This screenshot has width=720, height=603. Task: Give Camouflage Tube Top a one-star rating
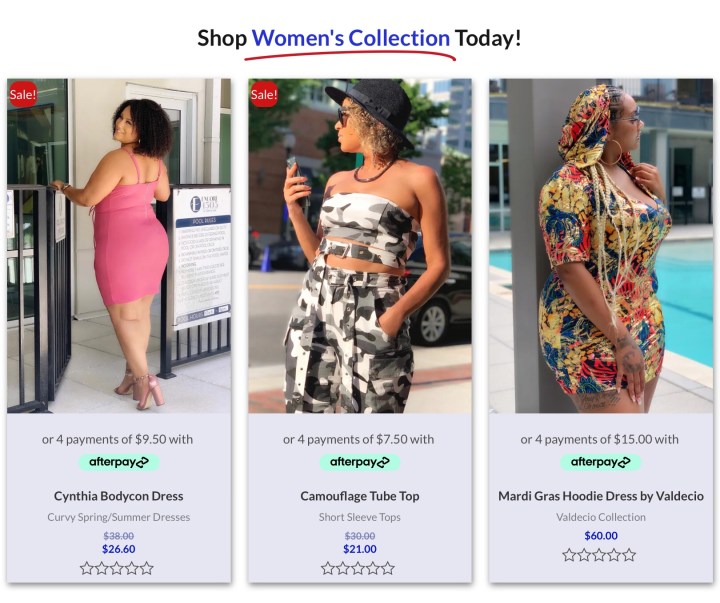[327, 569]
